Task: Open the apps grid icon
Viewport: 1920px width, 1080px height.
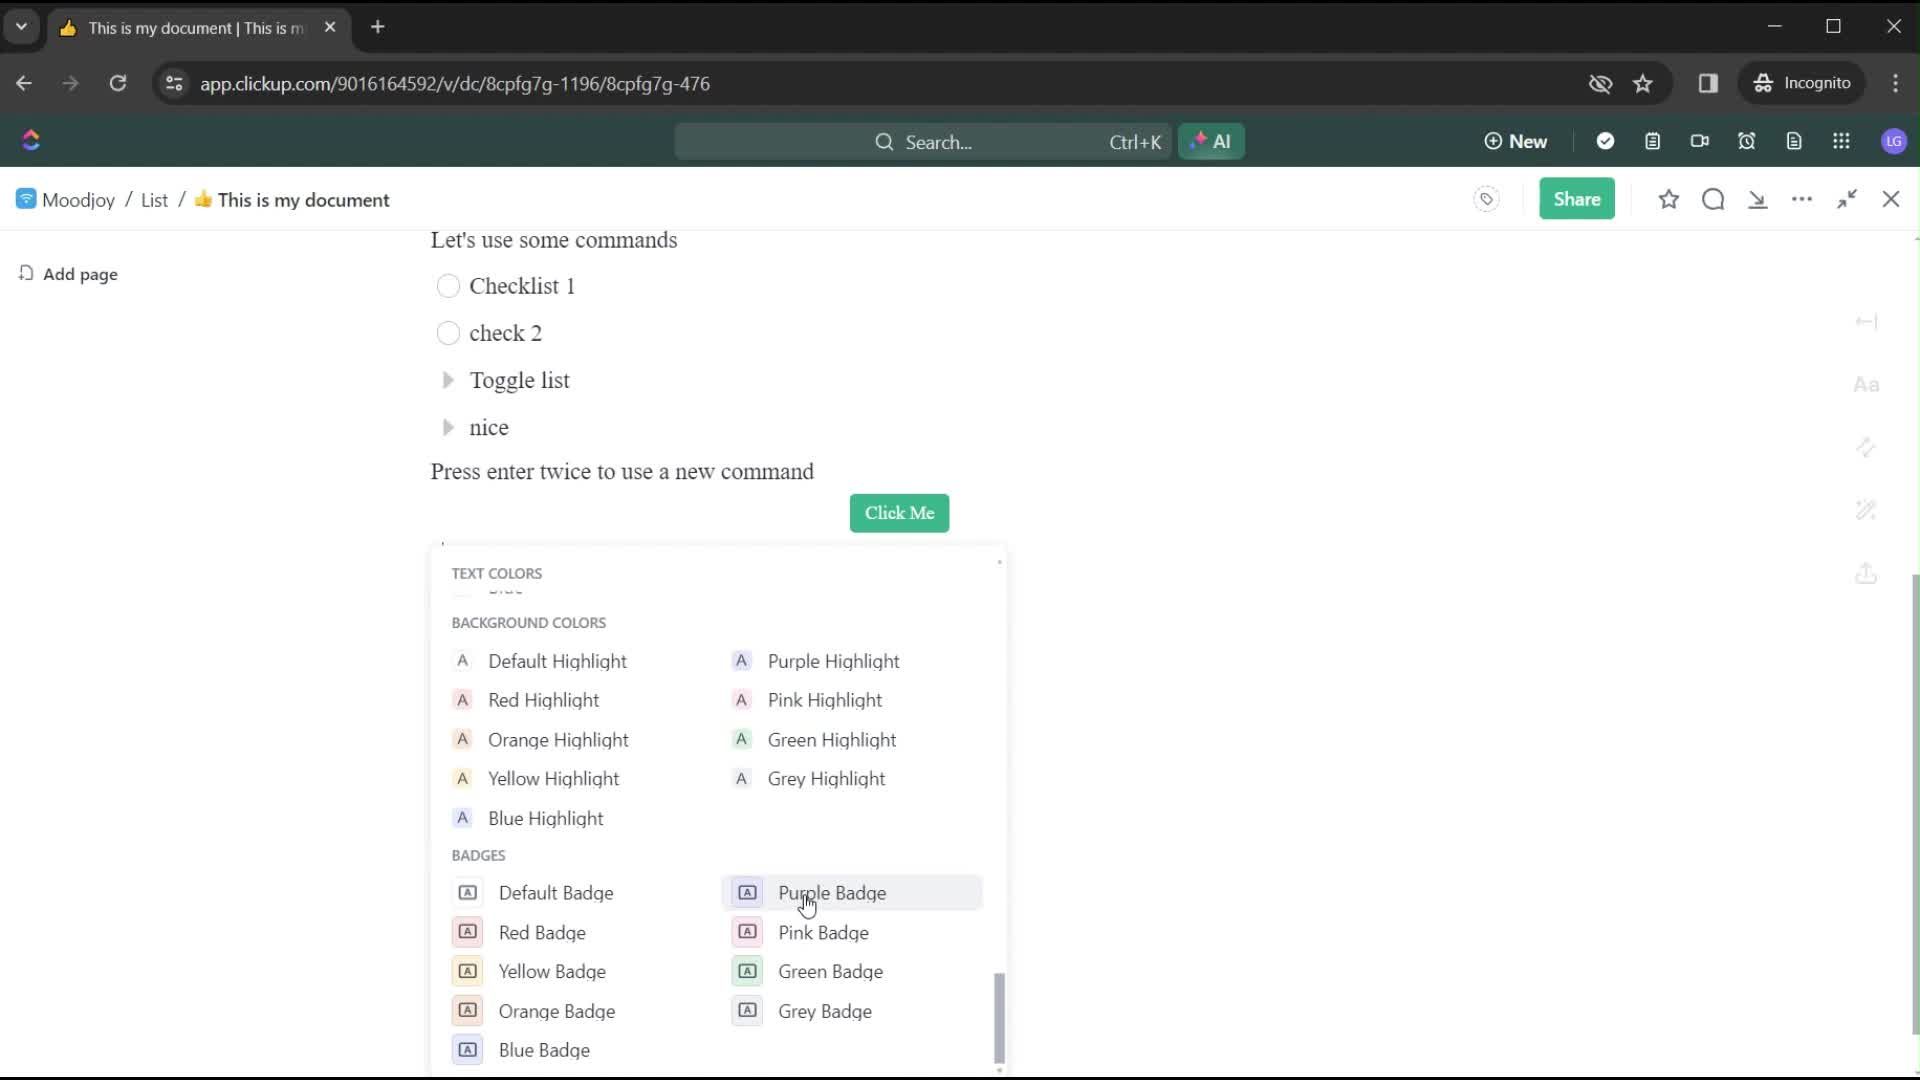Action: [x=1841, y=141]
